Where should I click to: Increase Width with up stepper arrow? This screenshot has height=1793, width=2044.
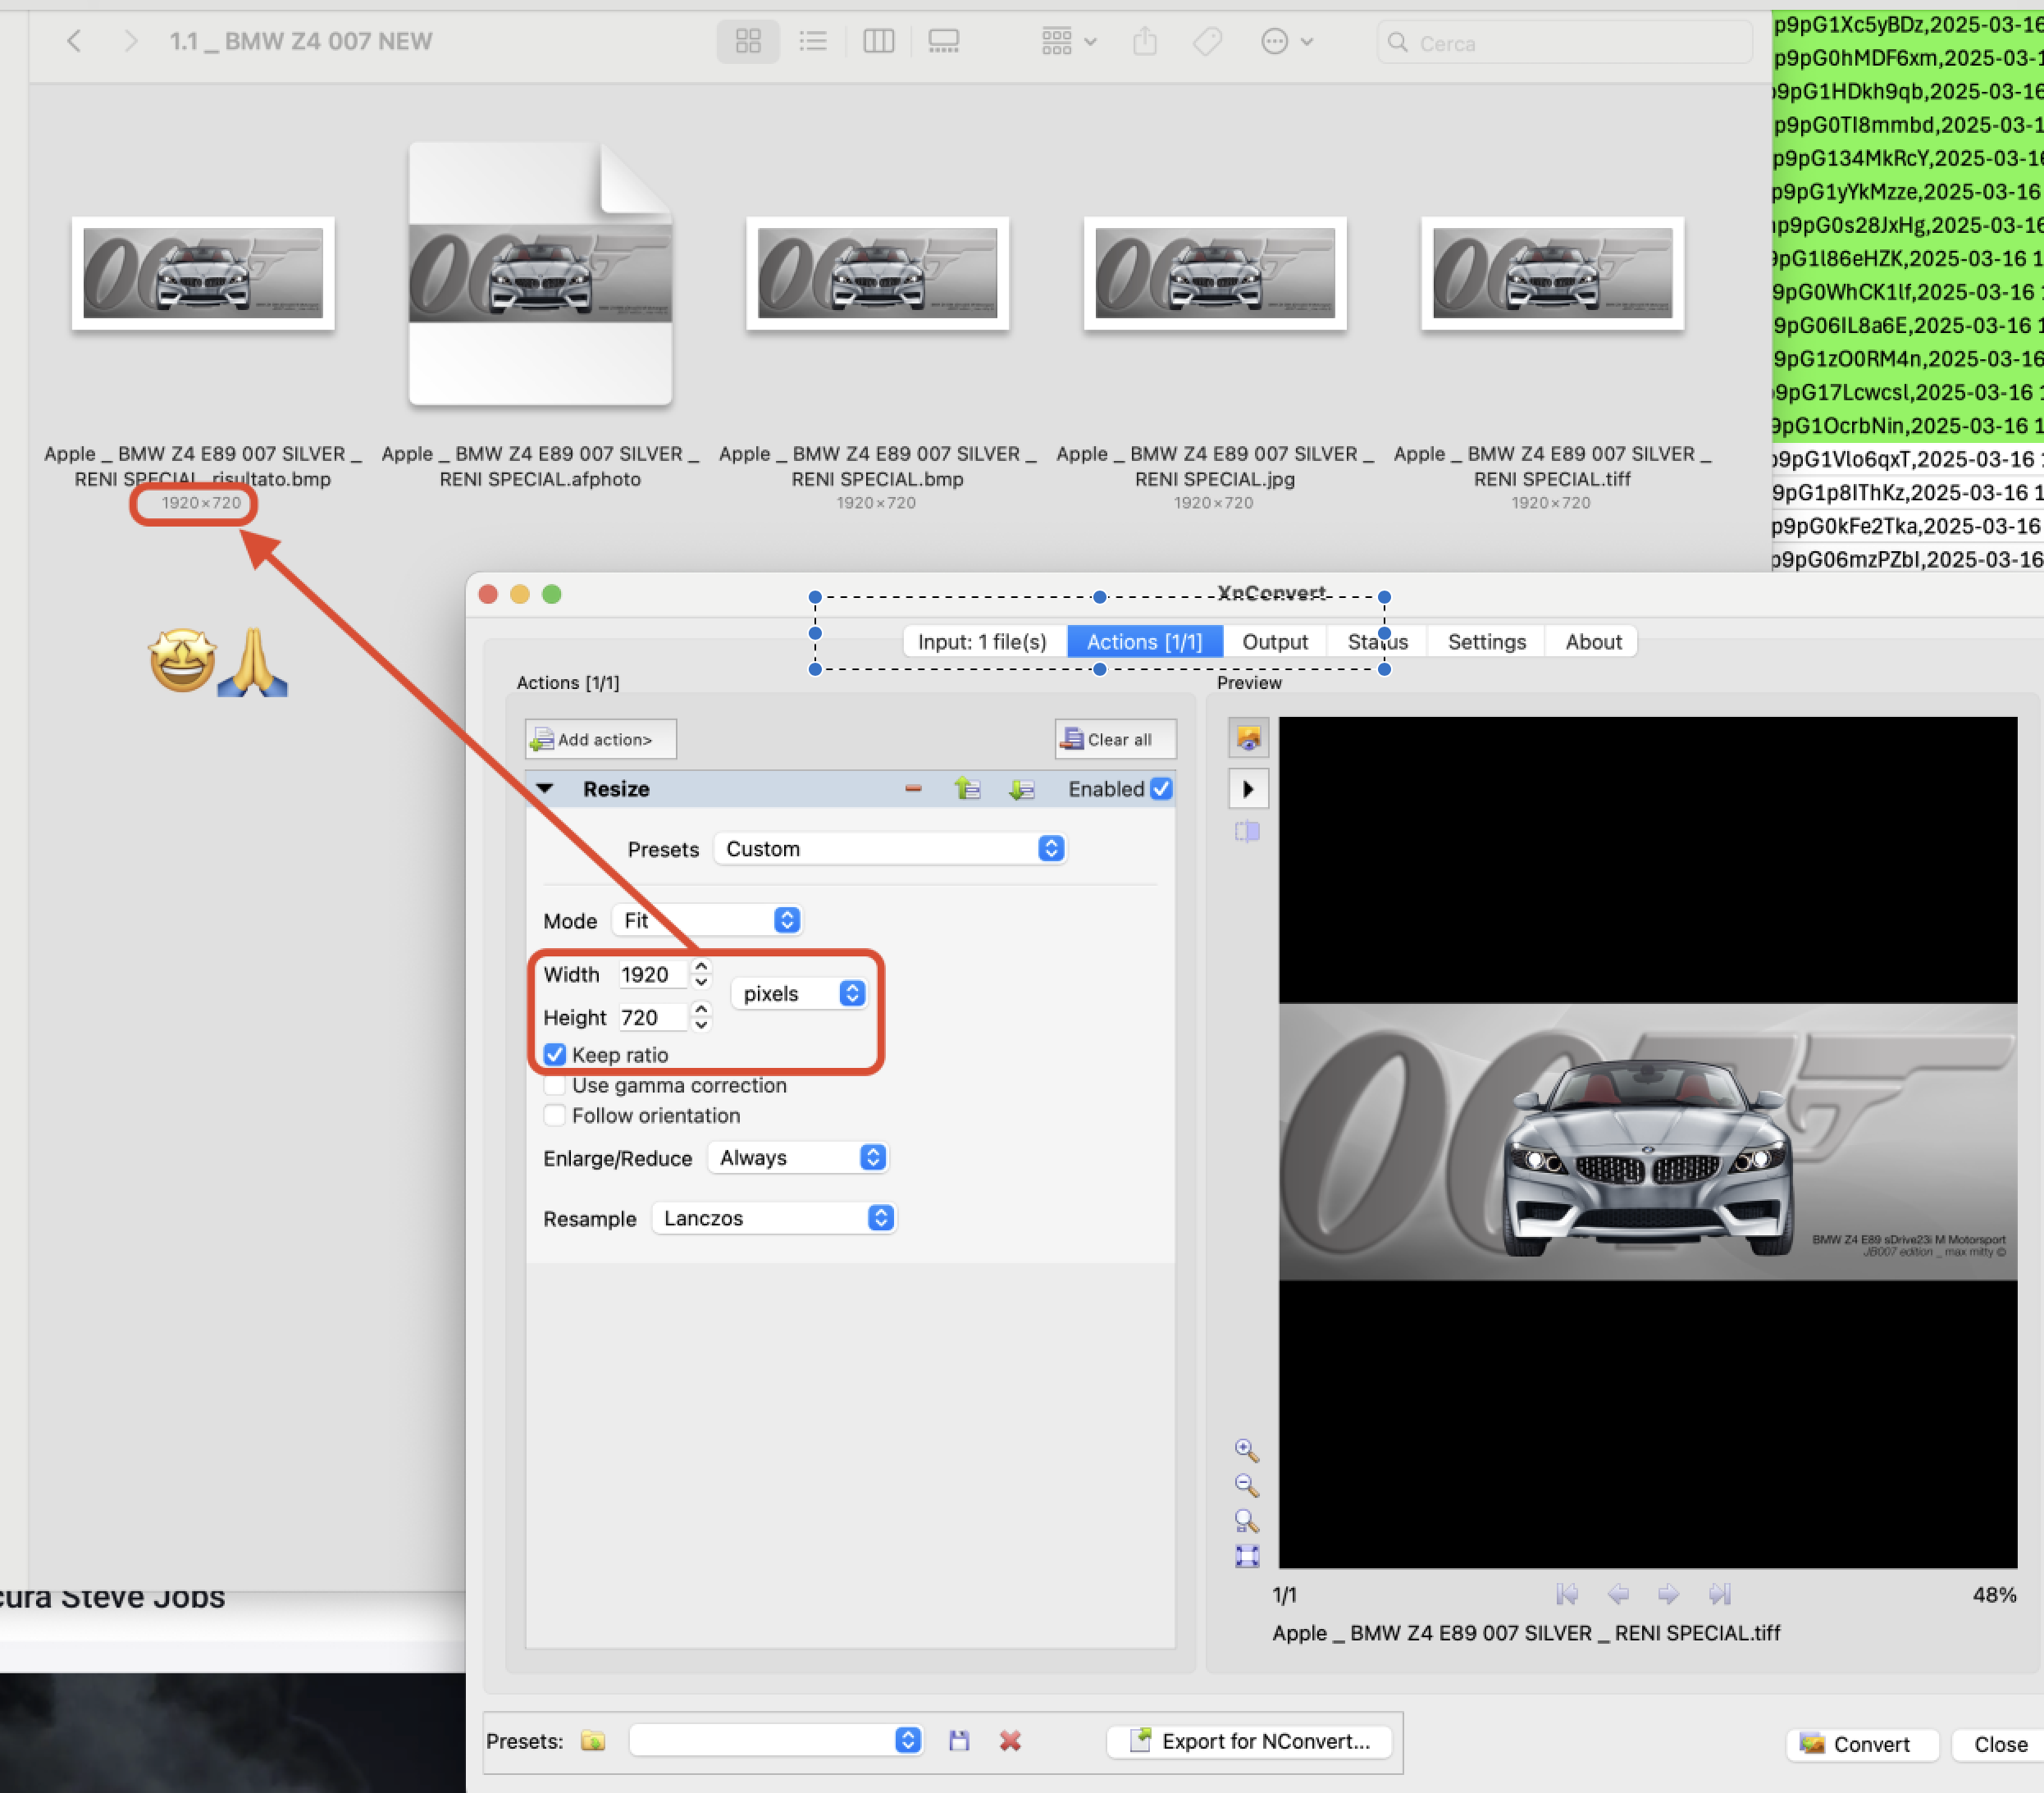point(701,967)
